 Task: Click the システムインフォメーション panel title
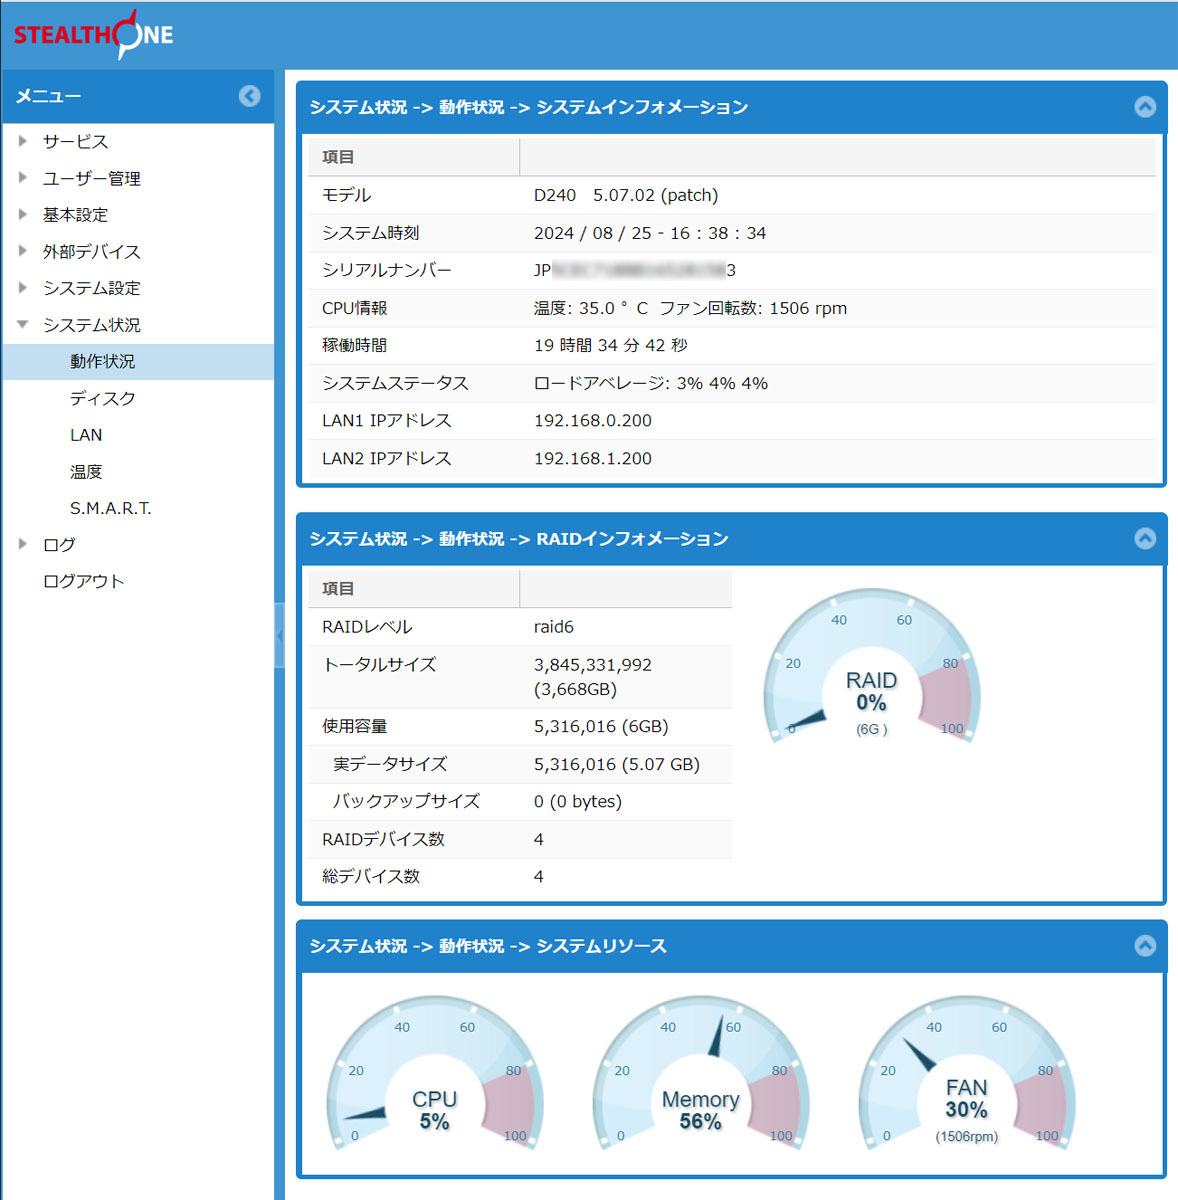(528, 107)
